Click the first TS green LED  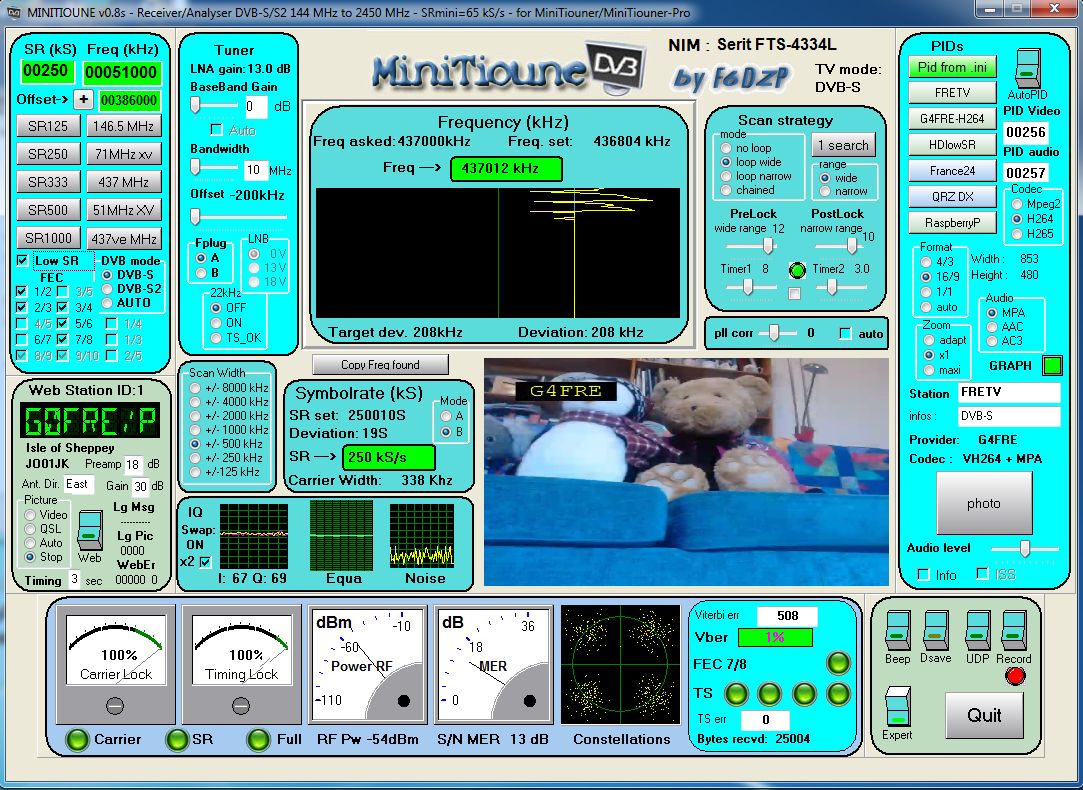tap(736, 693)
